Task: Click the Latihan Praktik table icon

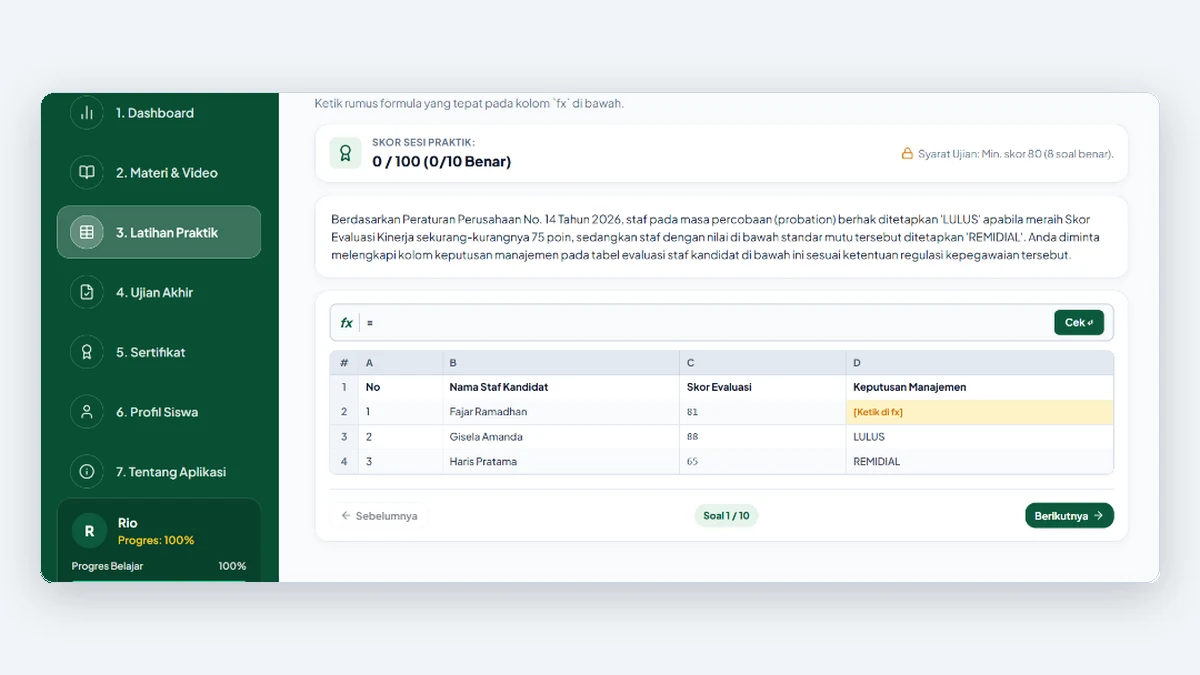Action: click(87, 233)
